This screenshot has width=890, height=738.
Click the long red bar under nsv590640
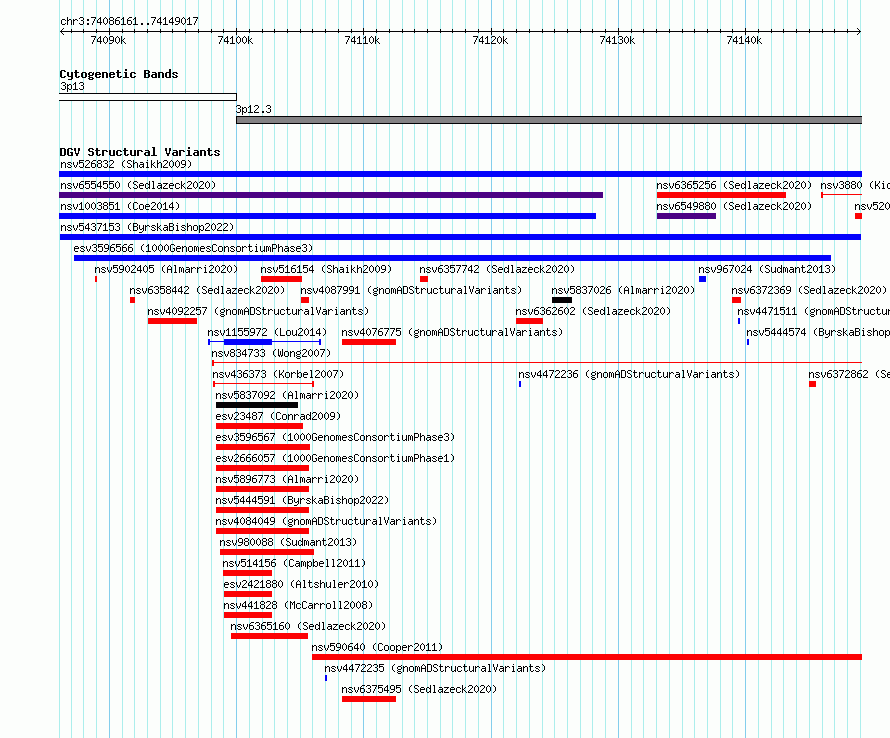click(587, 657)
